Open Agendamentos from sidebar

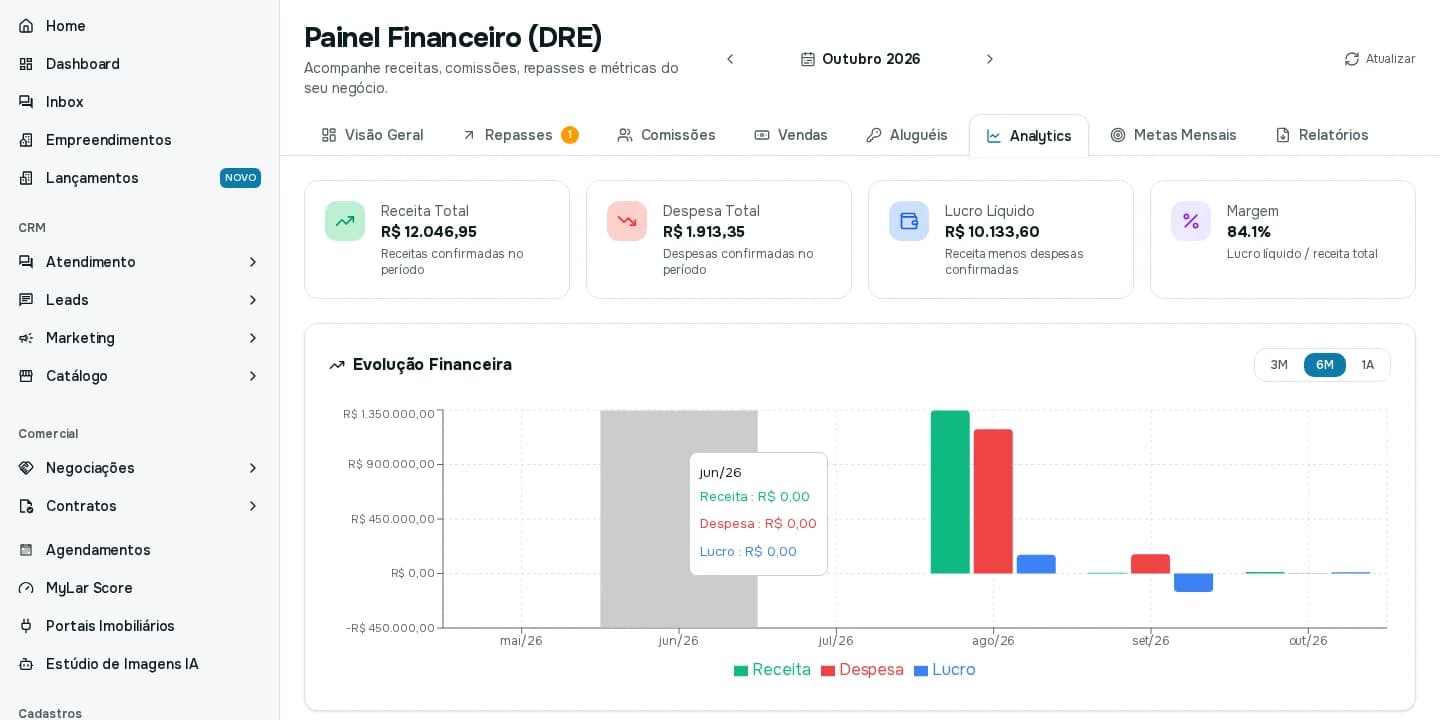pos(139,550)
